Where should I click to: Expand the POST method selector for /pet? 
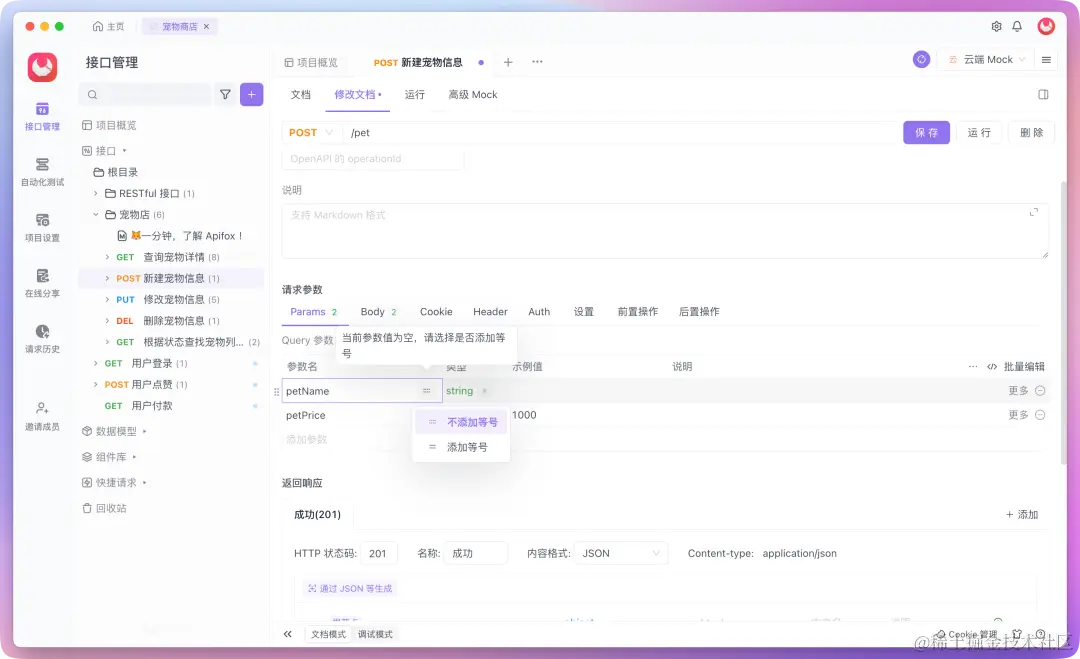click(x=310, y=132)
